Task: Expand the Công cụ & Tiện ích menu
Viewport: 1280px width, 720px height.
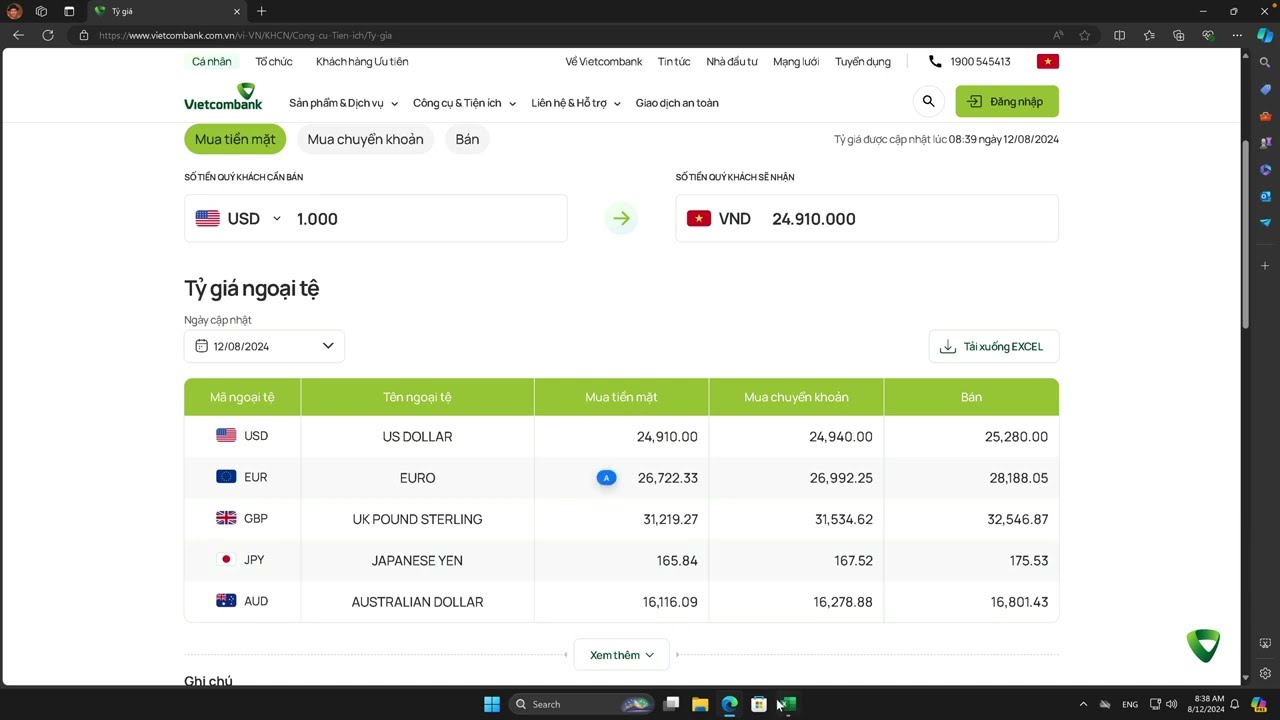Action: click(x=464, y=103)
